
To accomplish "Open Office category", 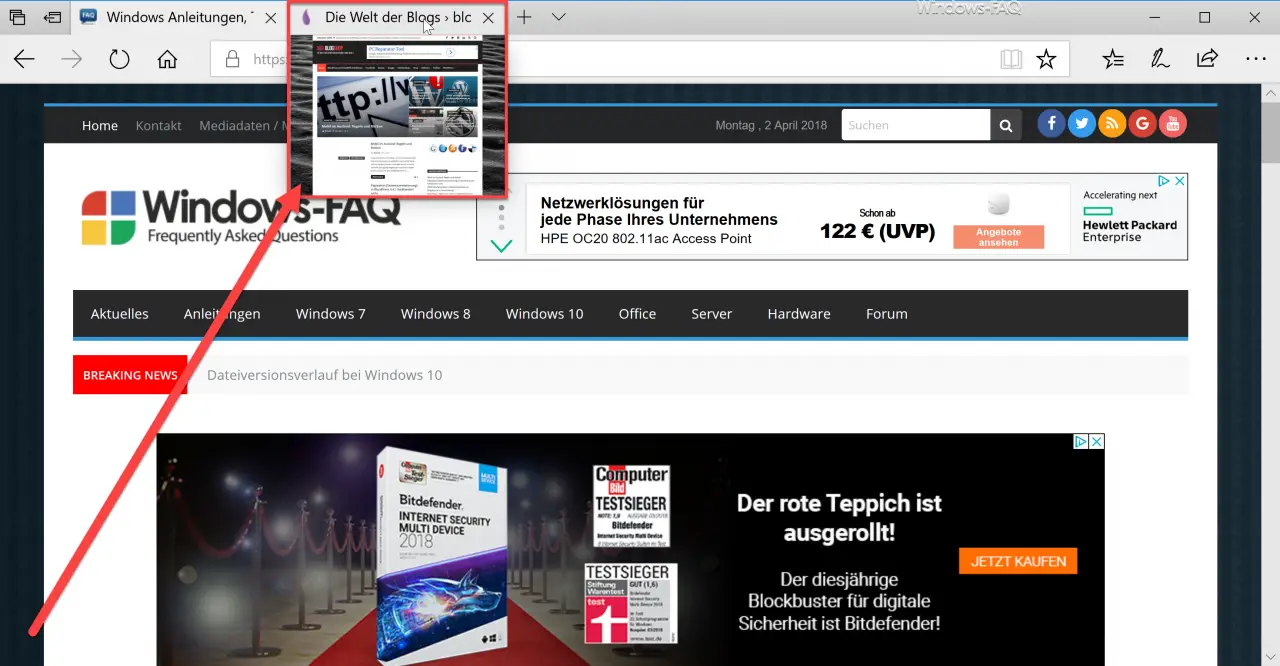I will 637,313.
